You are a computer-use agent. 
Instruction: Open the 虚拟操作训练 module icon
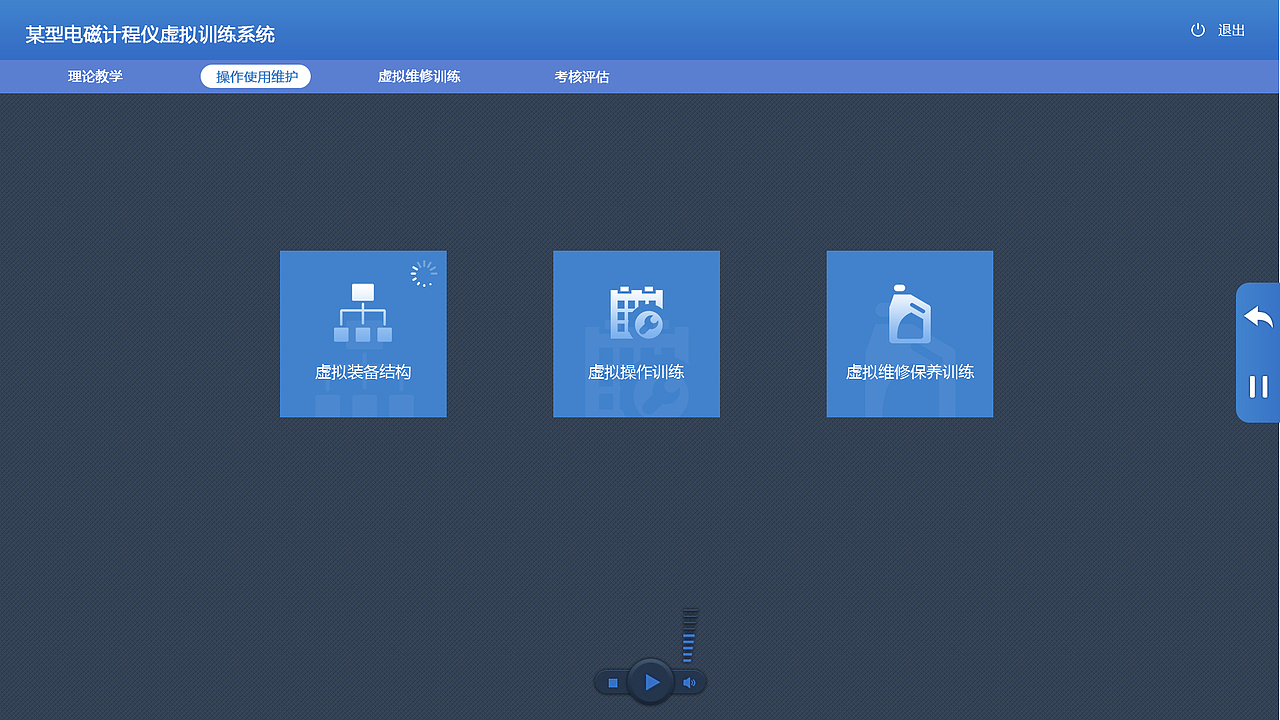(636, 334)
